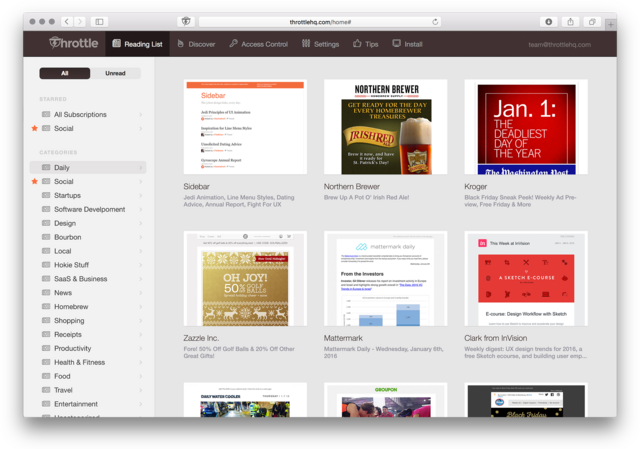Add a new tab with plus button
Image resolution: width=640 pixels, height=449 pixels.
coord(611,24)
